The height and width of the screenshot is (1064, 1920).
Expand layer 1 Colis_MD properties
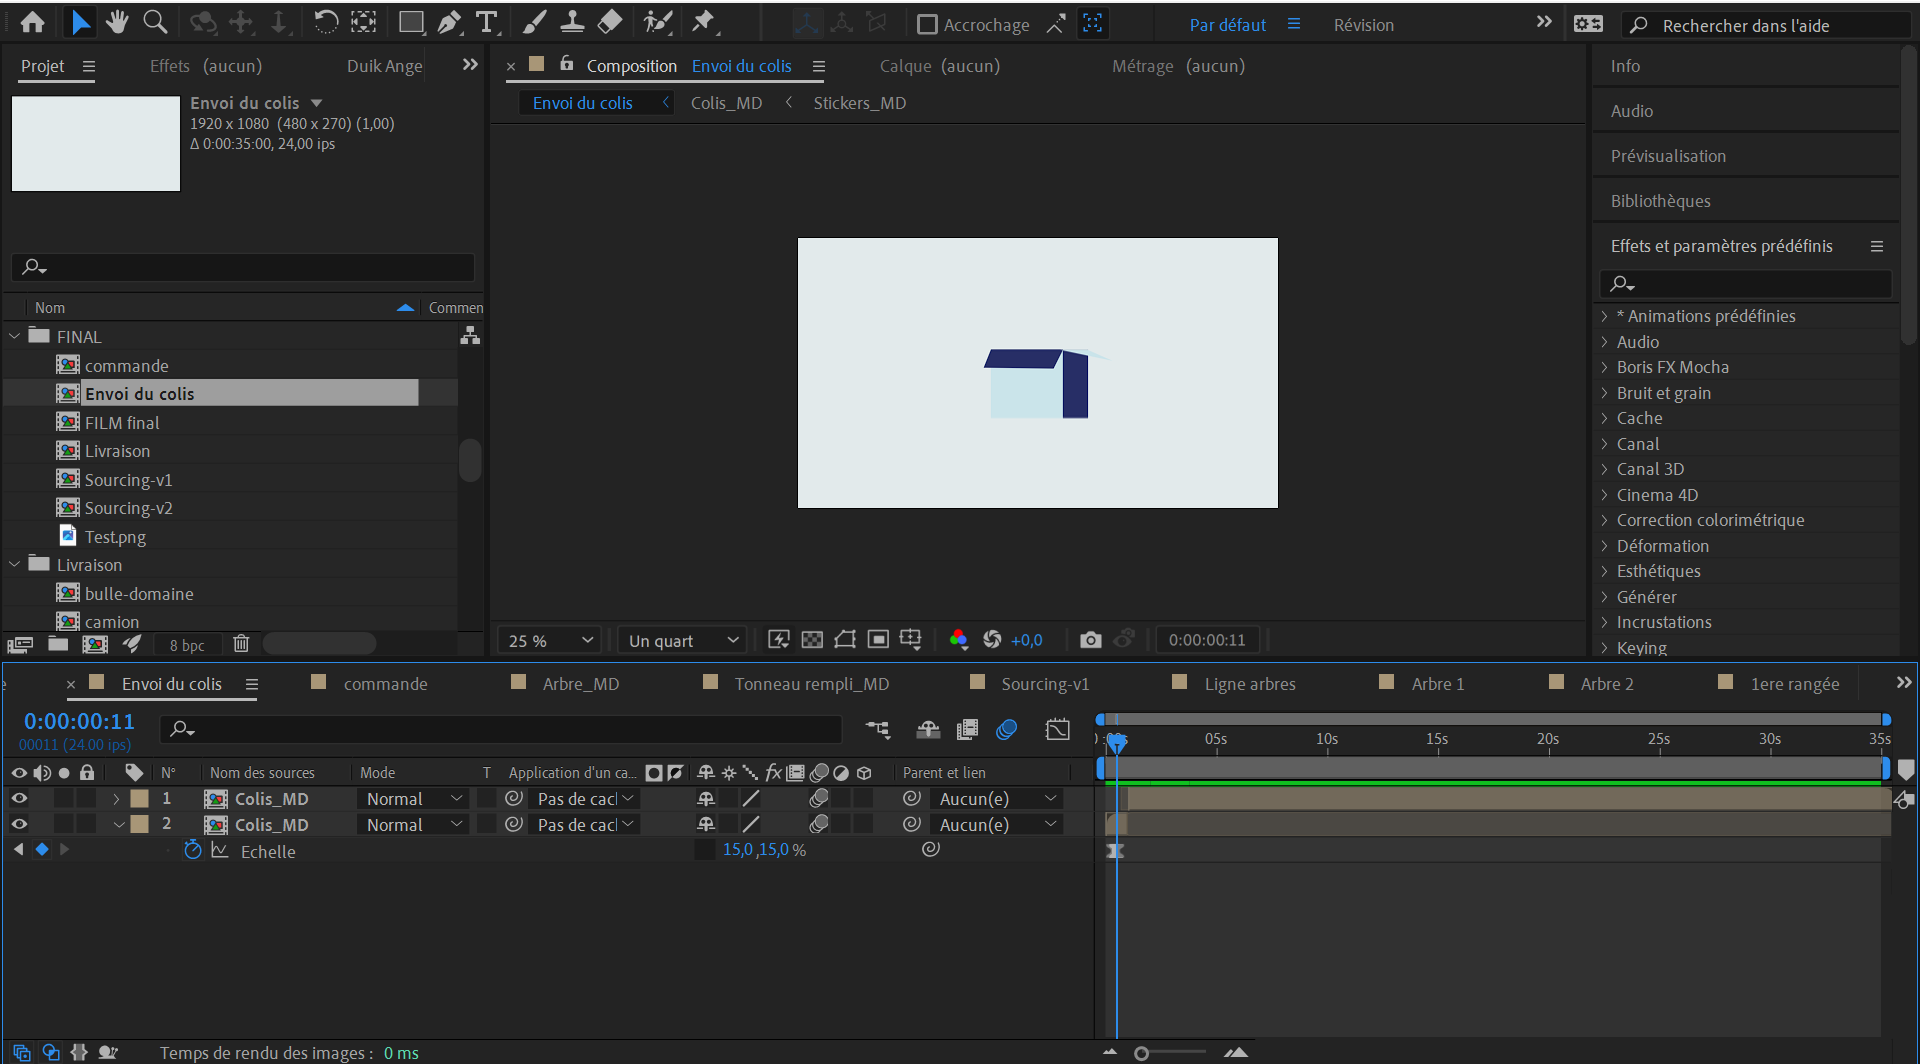click(x=116, y=799)
